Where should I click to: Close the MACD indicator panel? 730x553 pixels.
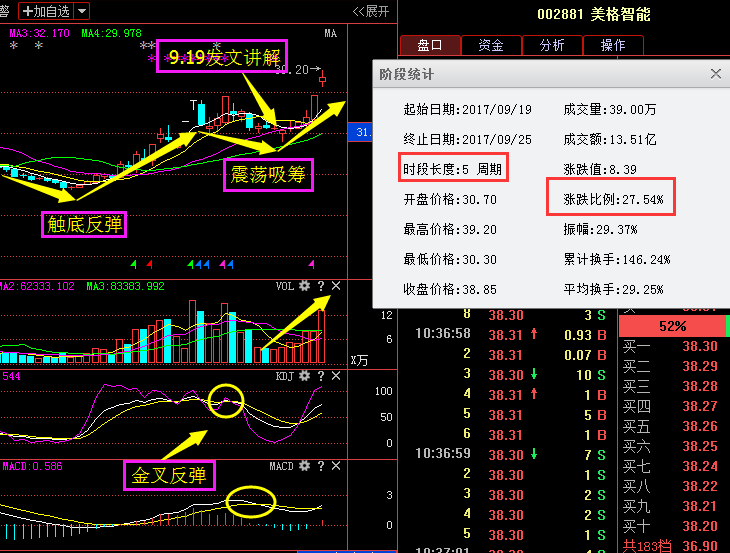tap(336, 466)
